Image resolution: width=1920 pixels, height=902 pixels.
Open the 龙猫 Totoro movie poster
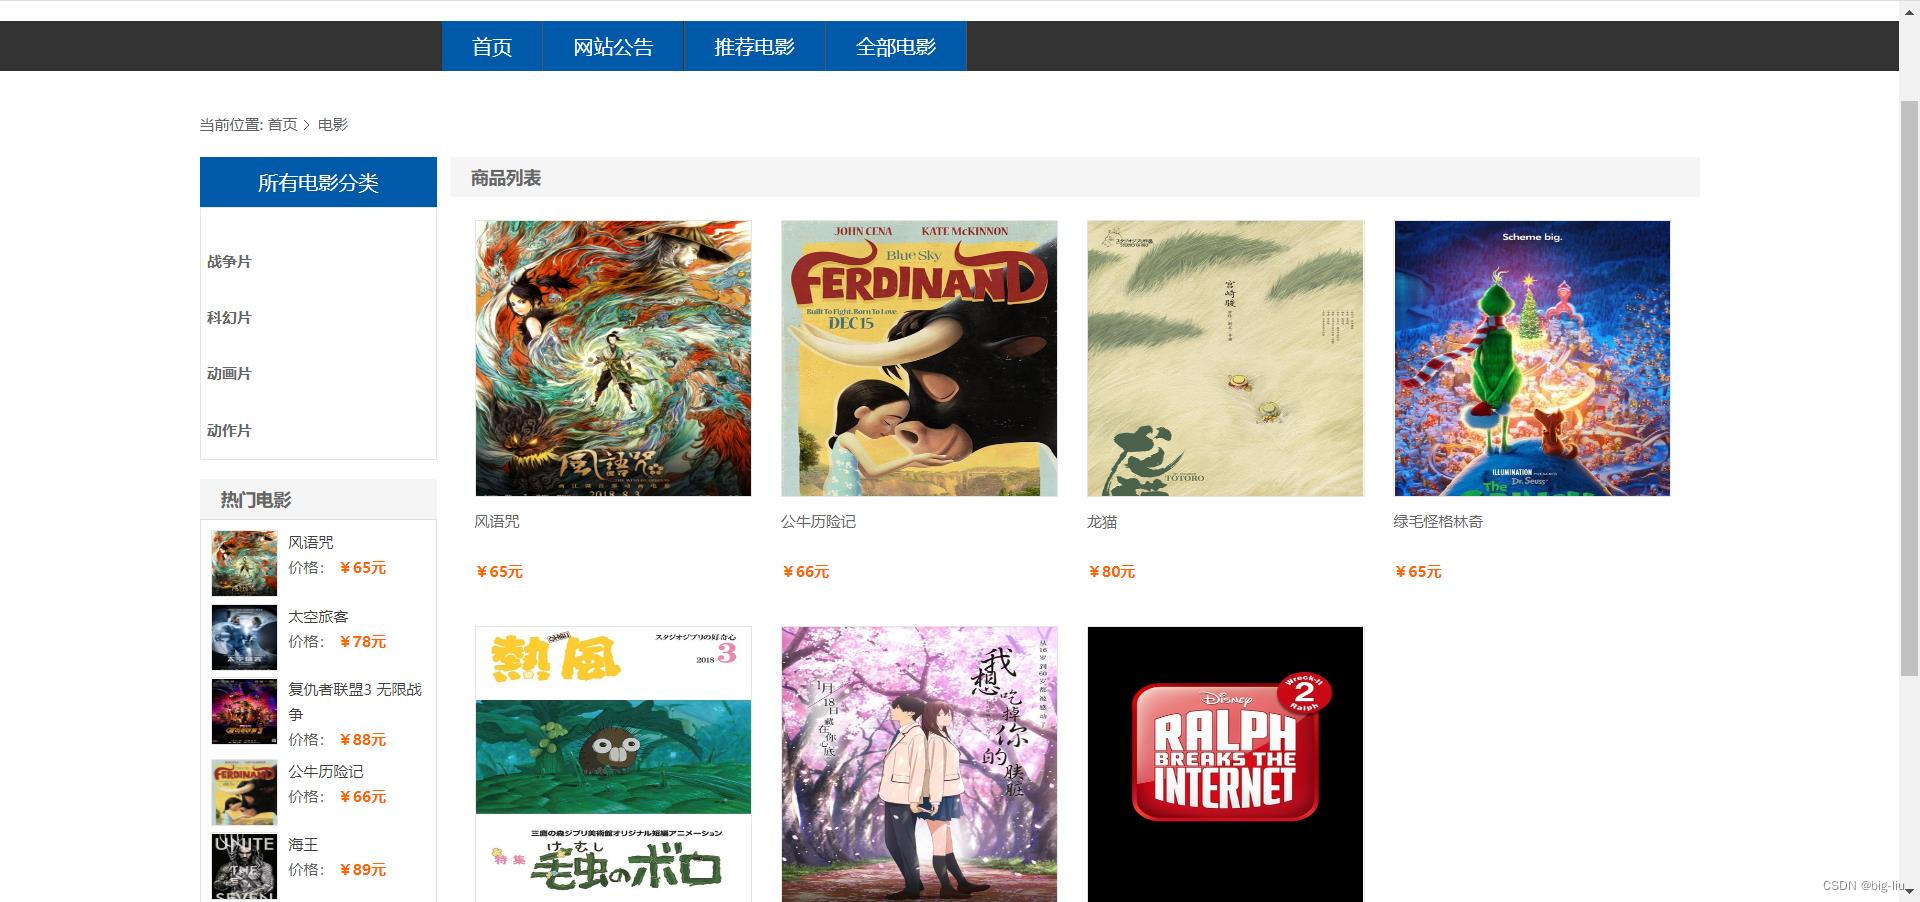pyautogui.click(x=1225, y=358)
